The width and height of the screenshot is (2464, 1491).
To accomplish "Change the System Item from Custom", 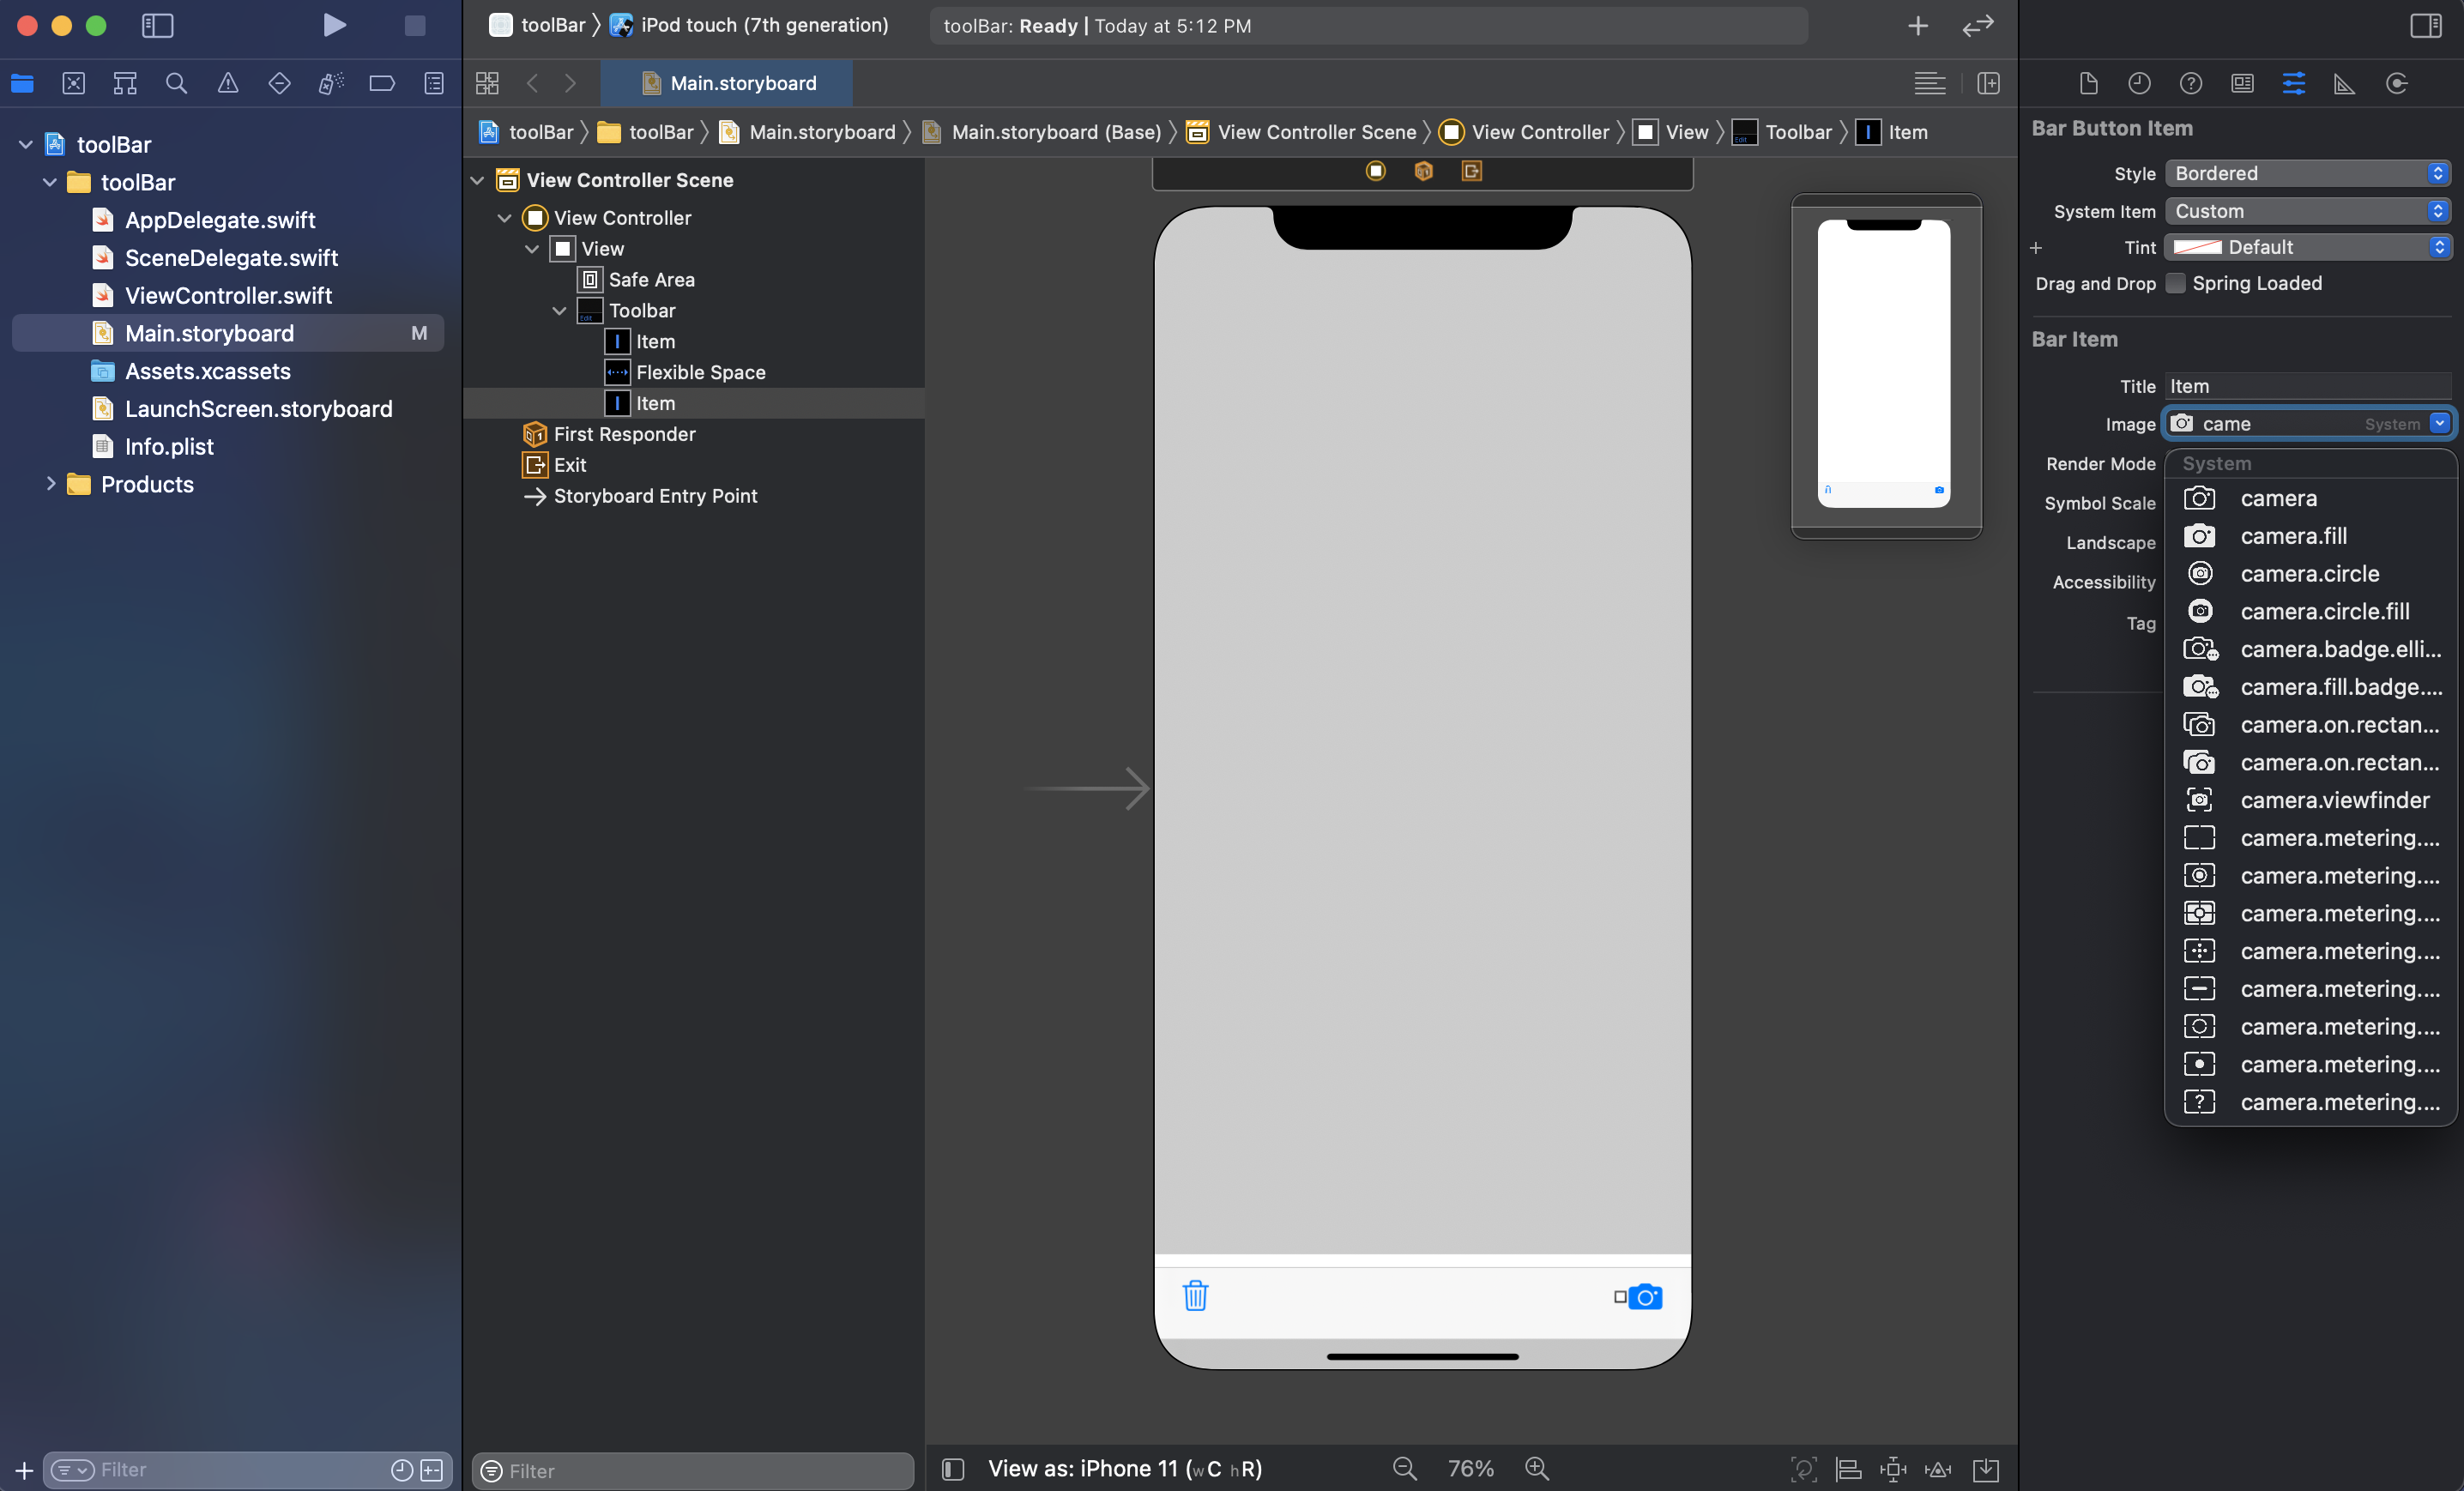I will (x=2307, y=211).
